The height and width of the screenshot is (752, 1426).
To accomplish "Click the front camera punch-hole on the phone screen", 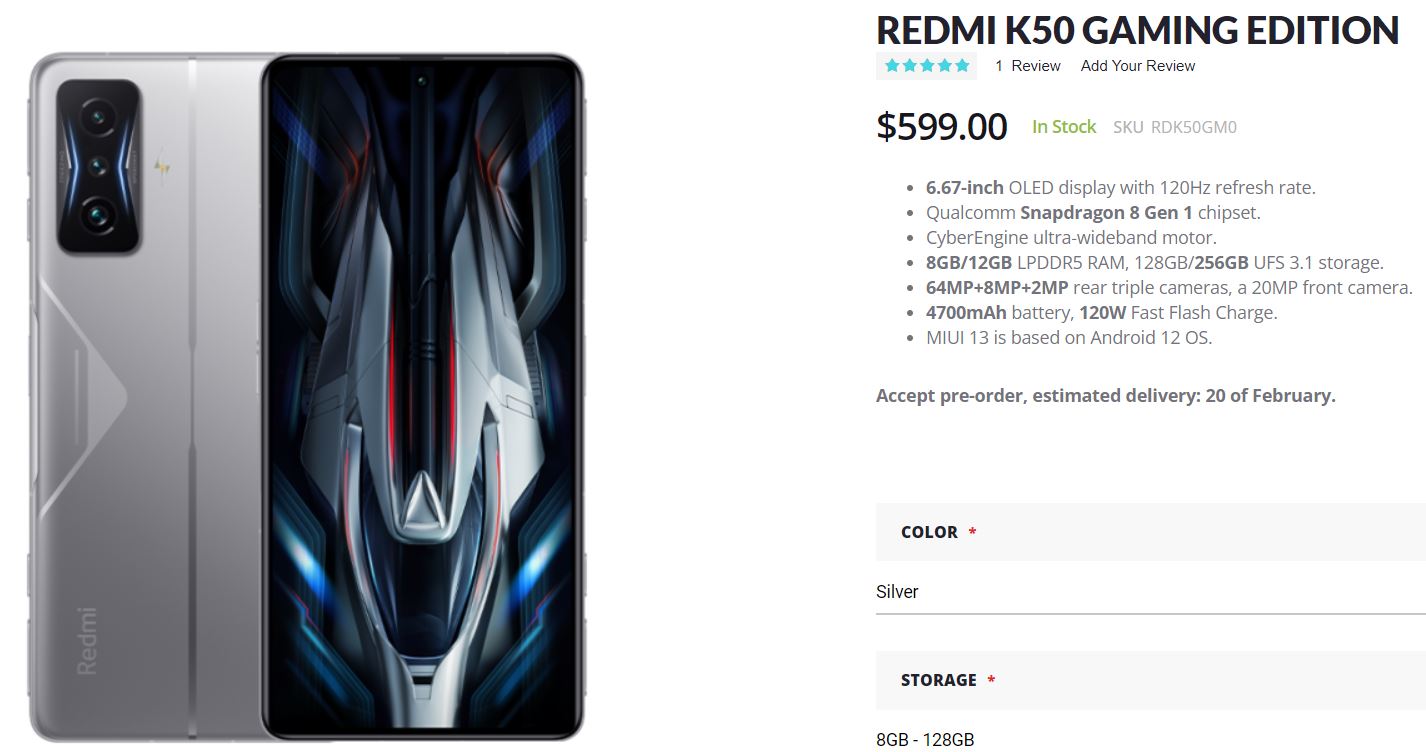I will pos(421,79).
